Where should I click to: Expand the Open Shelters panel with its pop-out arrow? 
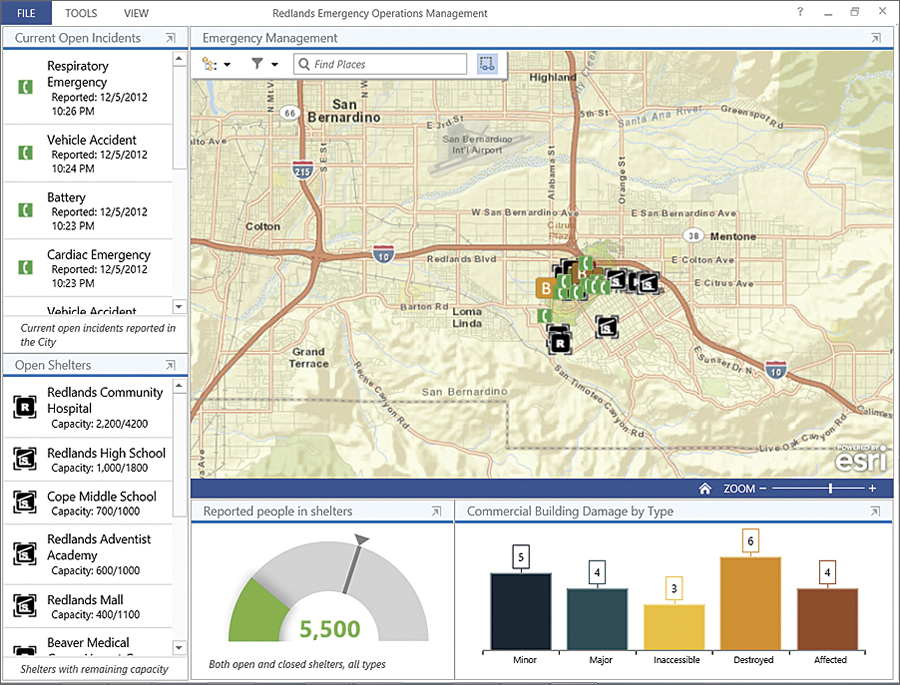coord(171,364)
